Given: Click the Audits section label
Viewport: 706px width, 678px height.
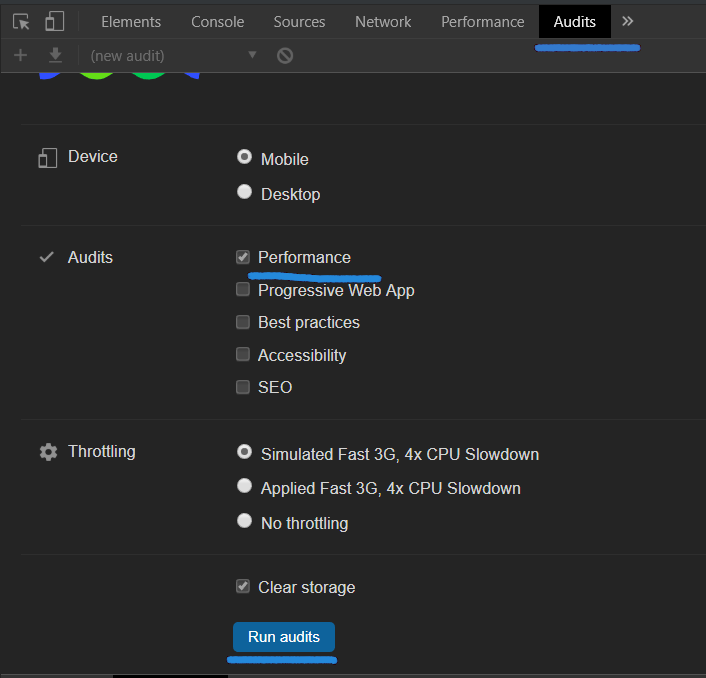Looking at the screenshot, I should 90,258.
